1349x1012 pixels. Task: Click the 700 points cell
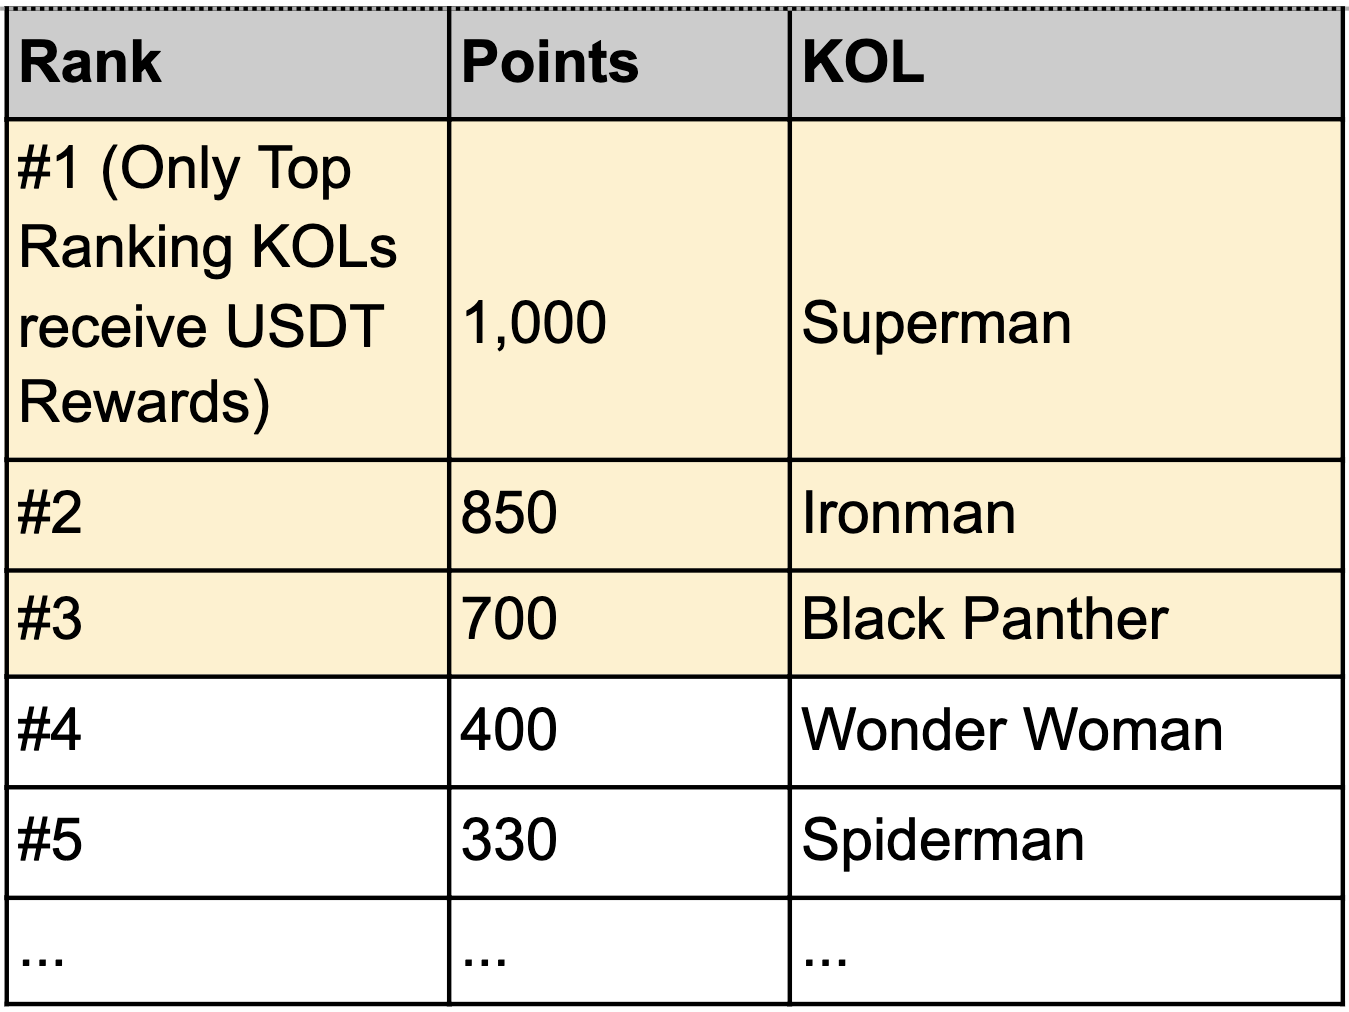[x=619, y=623]
